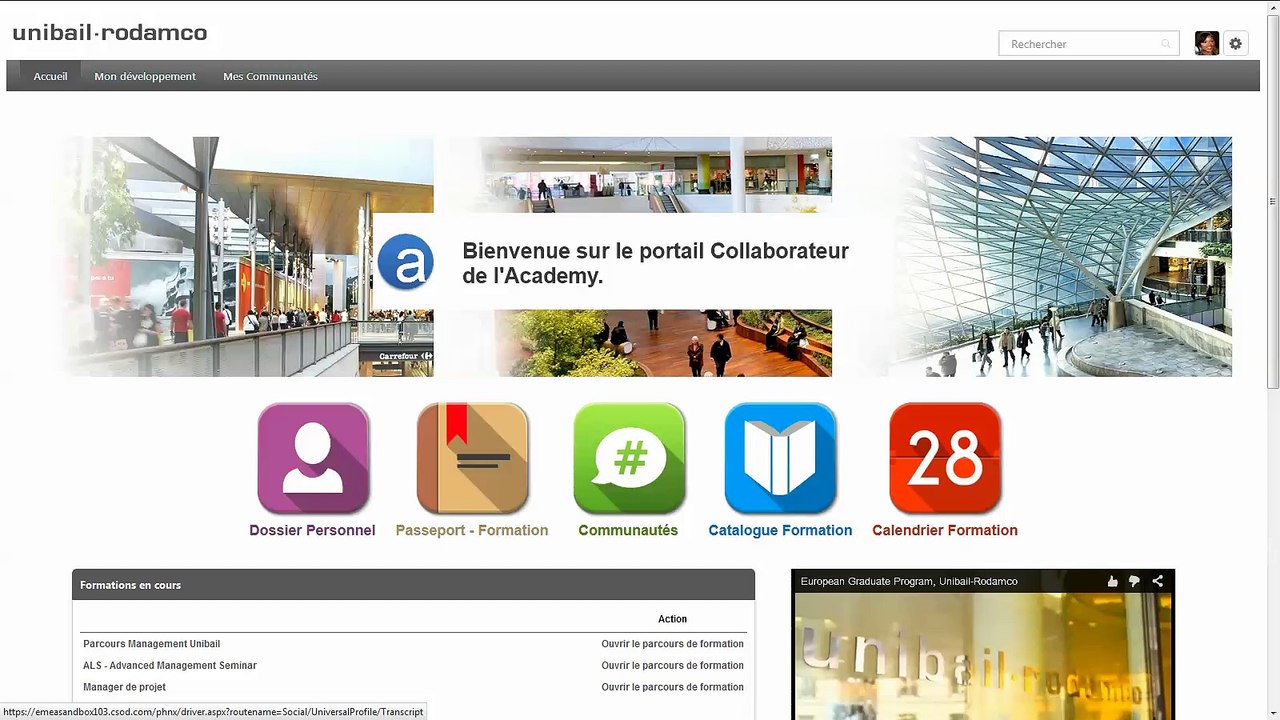This screenshot has width=1280, height=720.
Task: Open the Mon développement menu
Action: 145,76
